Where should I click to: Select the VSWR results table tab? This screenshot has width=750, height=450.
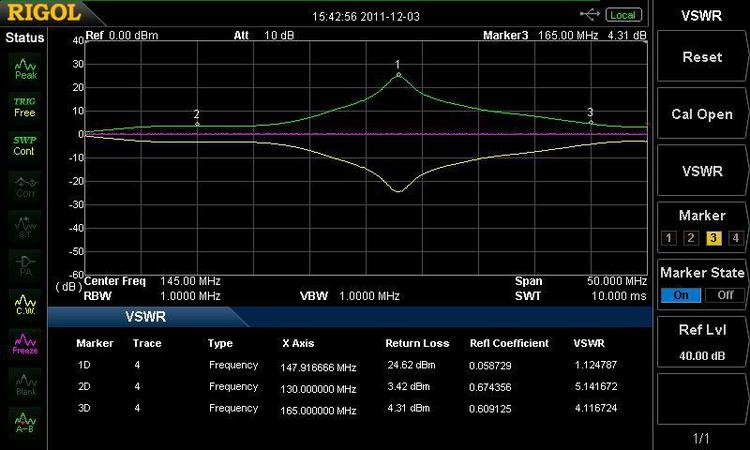tap(145, 316)
